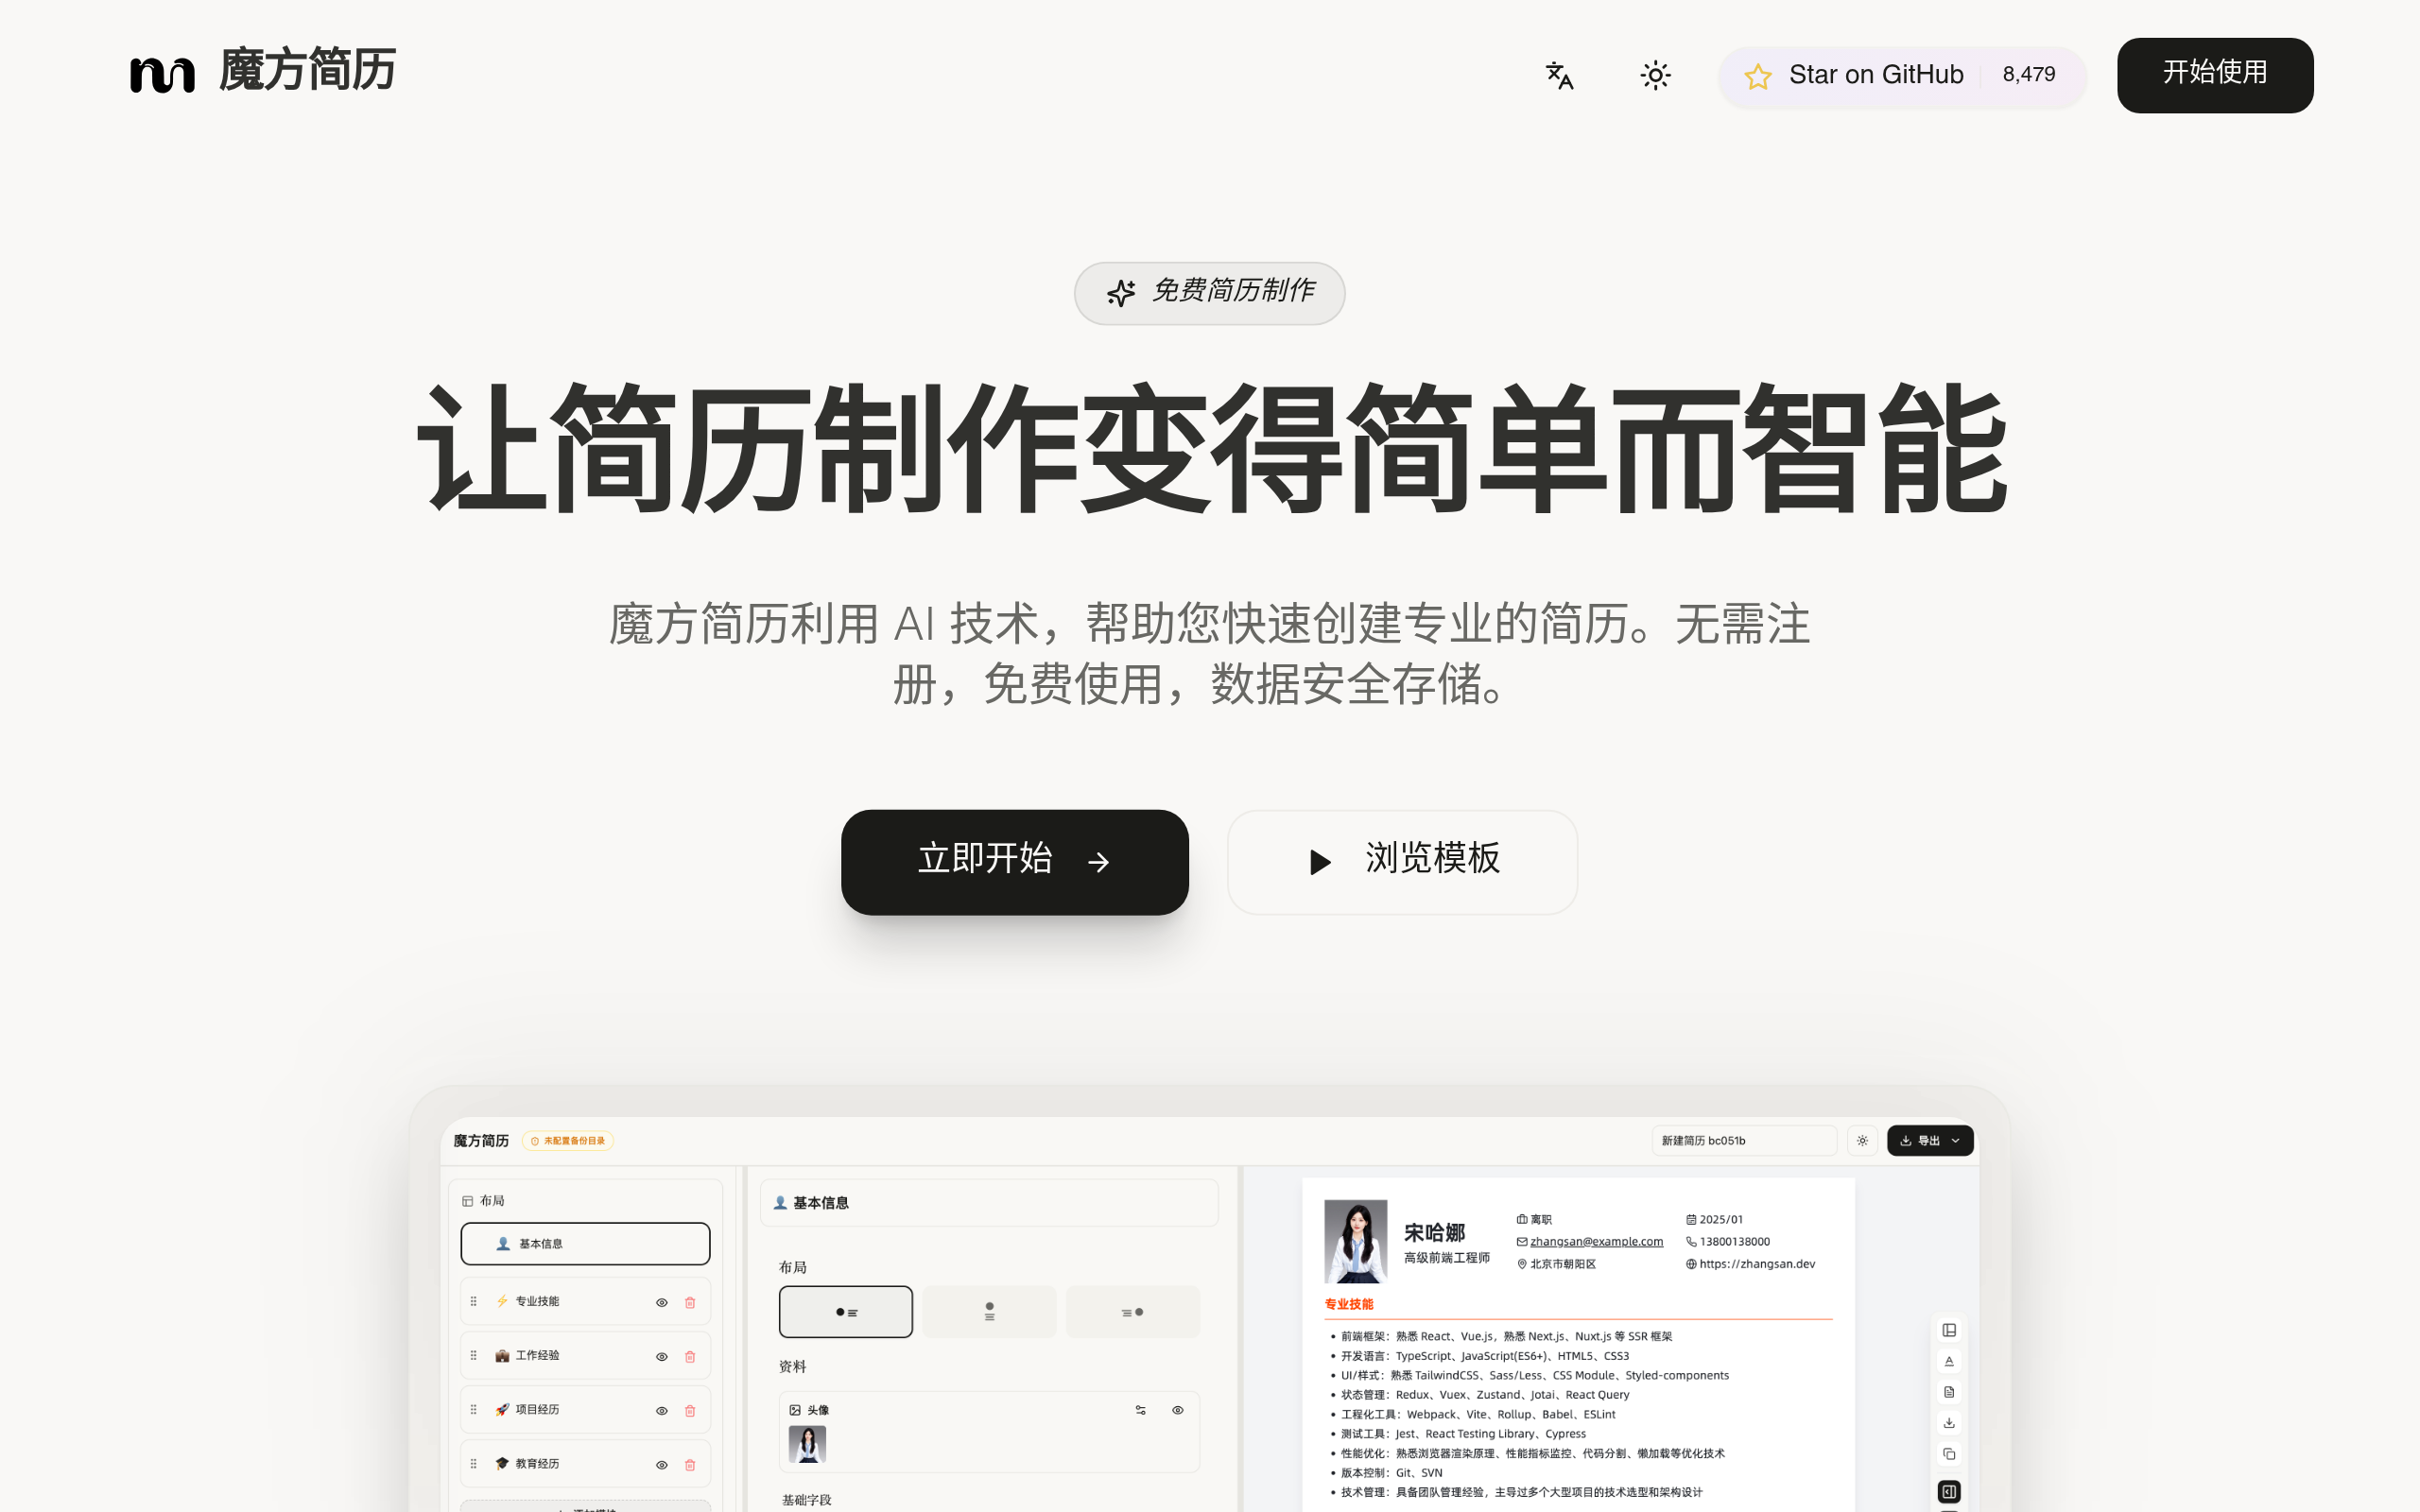Viewport: 2420px width, 1512px height.
Task: Click the resume name field 新建简历 bc051b
Action: coord(1744,1141)
